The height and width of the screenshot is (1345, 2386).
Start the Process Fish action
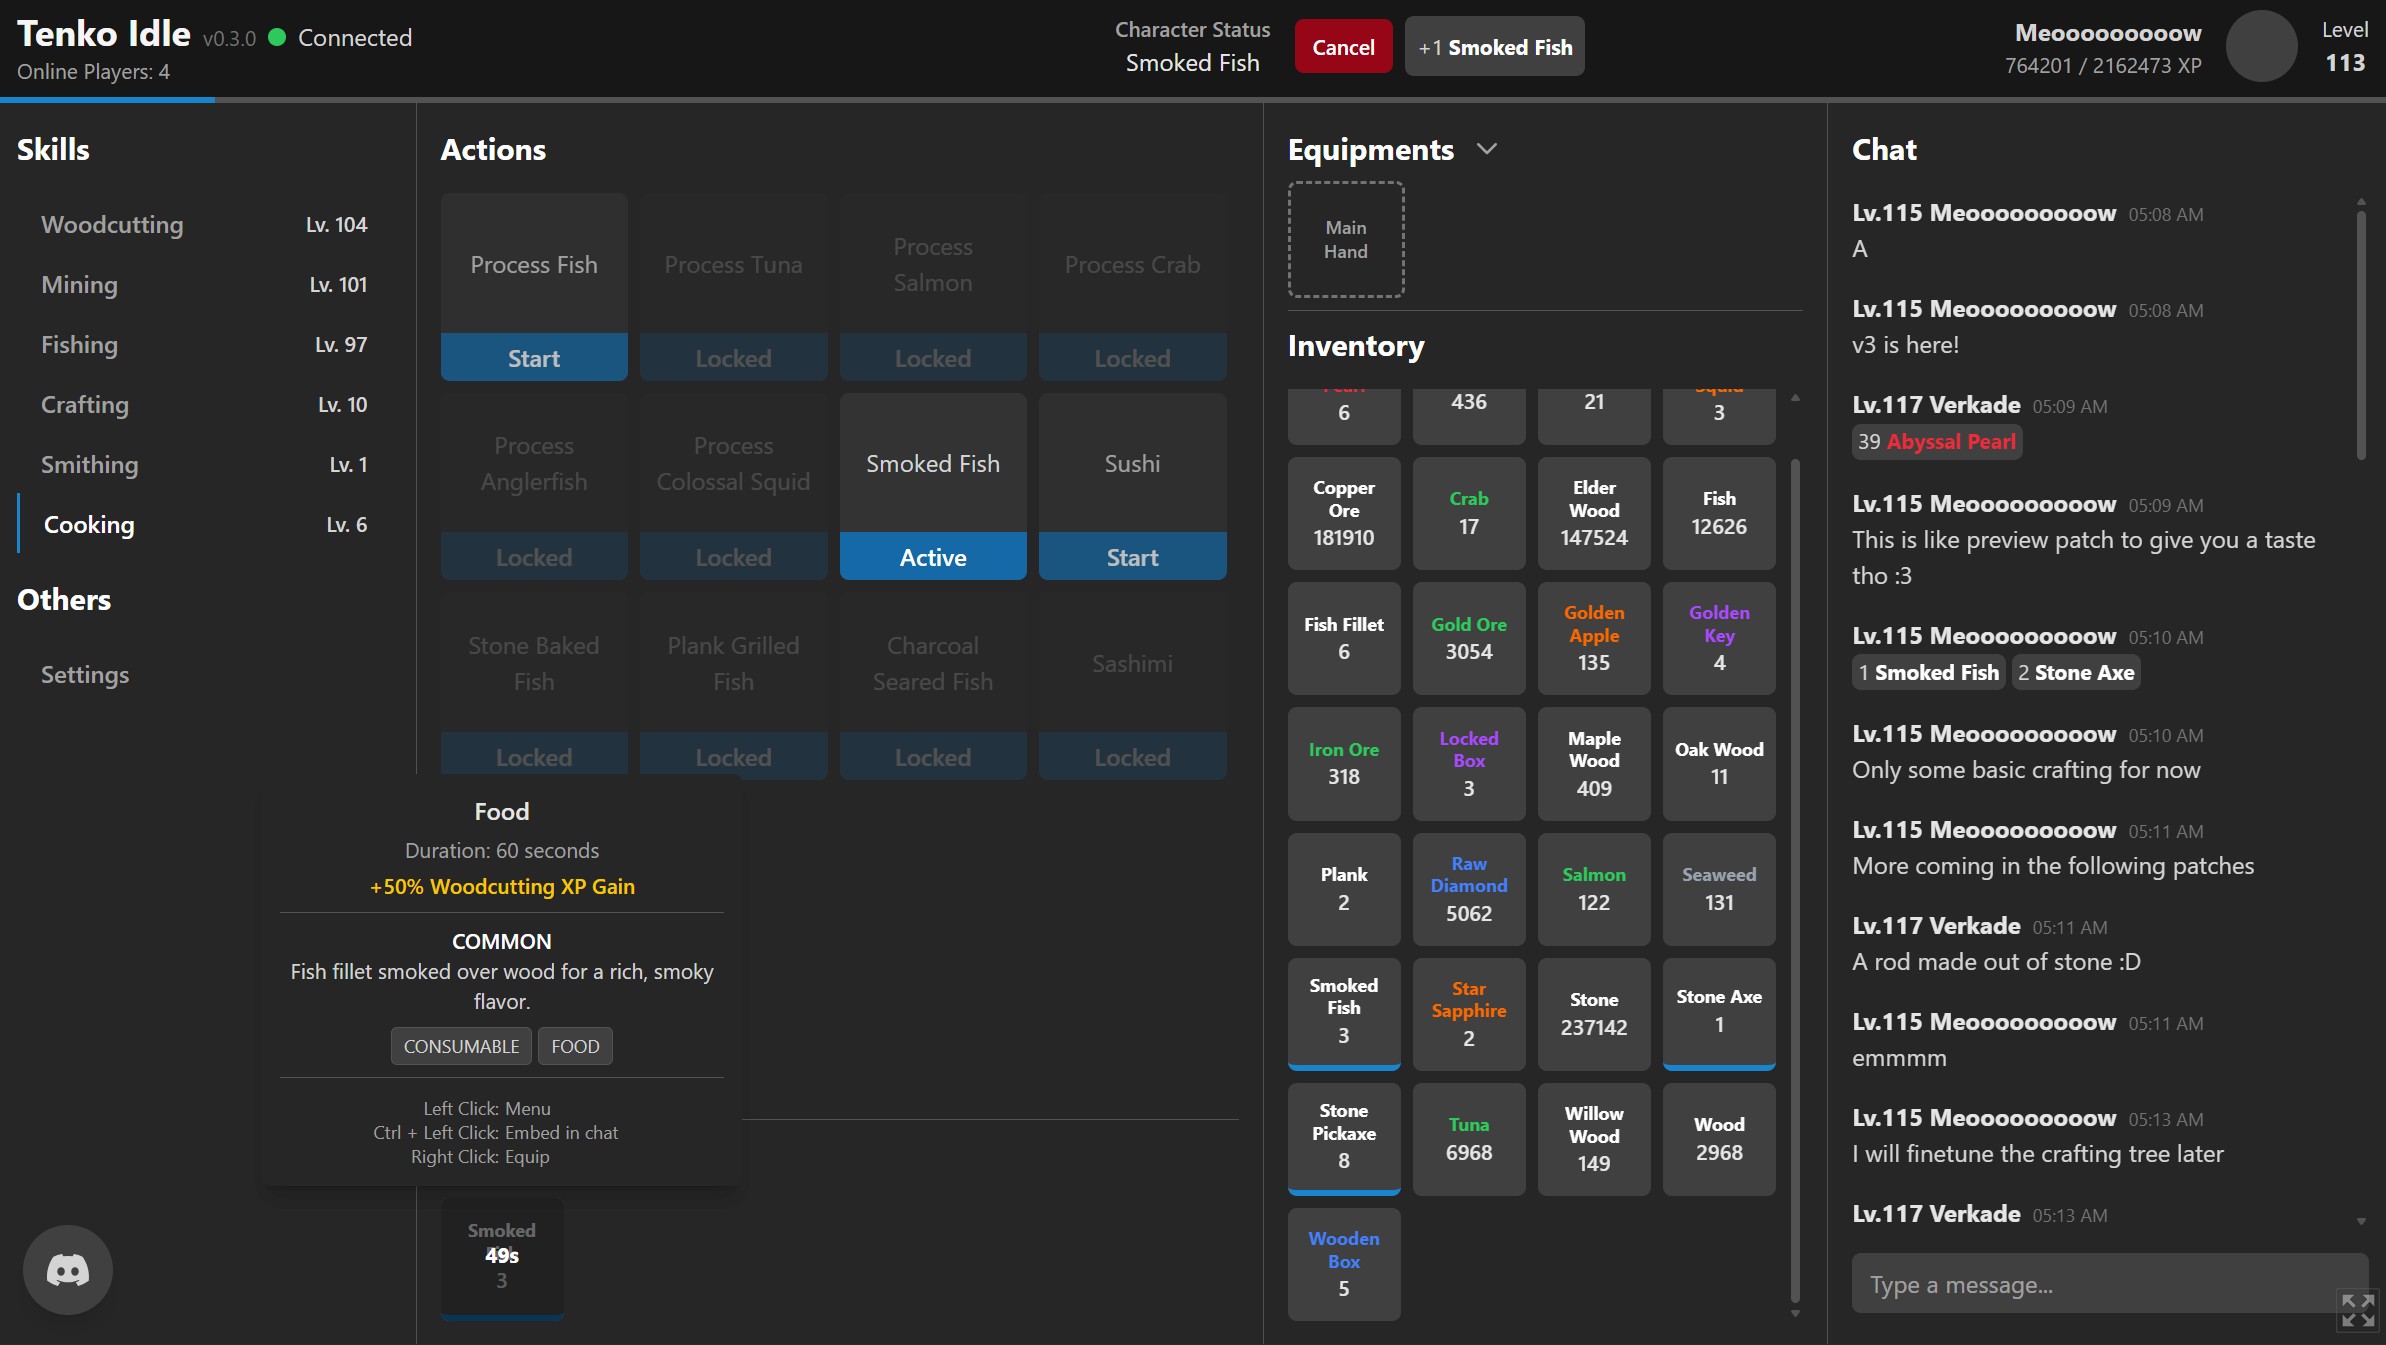[x=533, y=358]
